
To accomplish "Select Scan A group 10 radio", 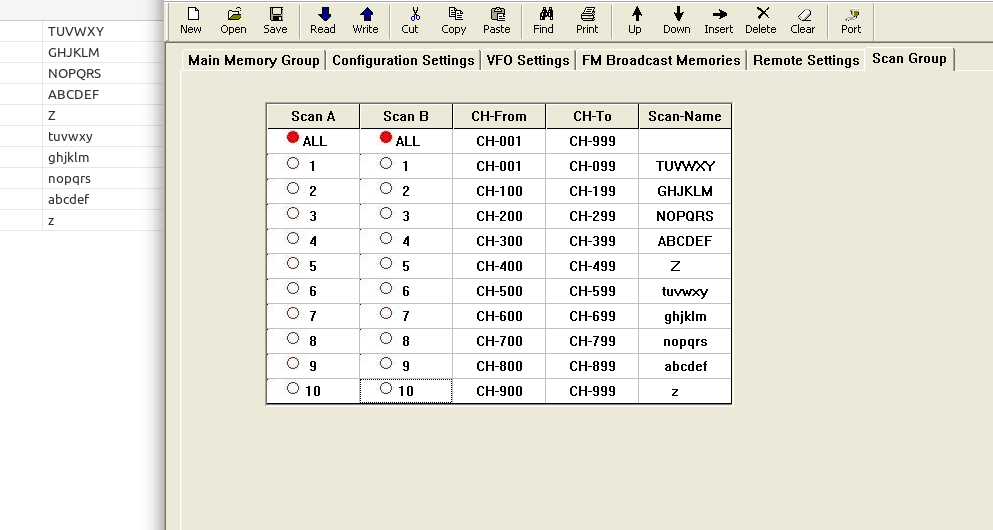I will coord(293,388).
